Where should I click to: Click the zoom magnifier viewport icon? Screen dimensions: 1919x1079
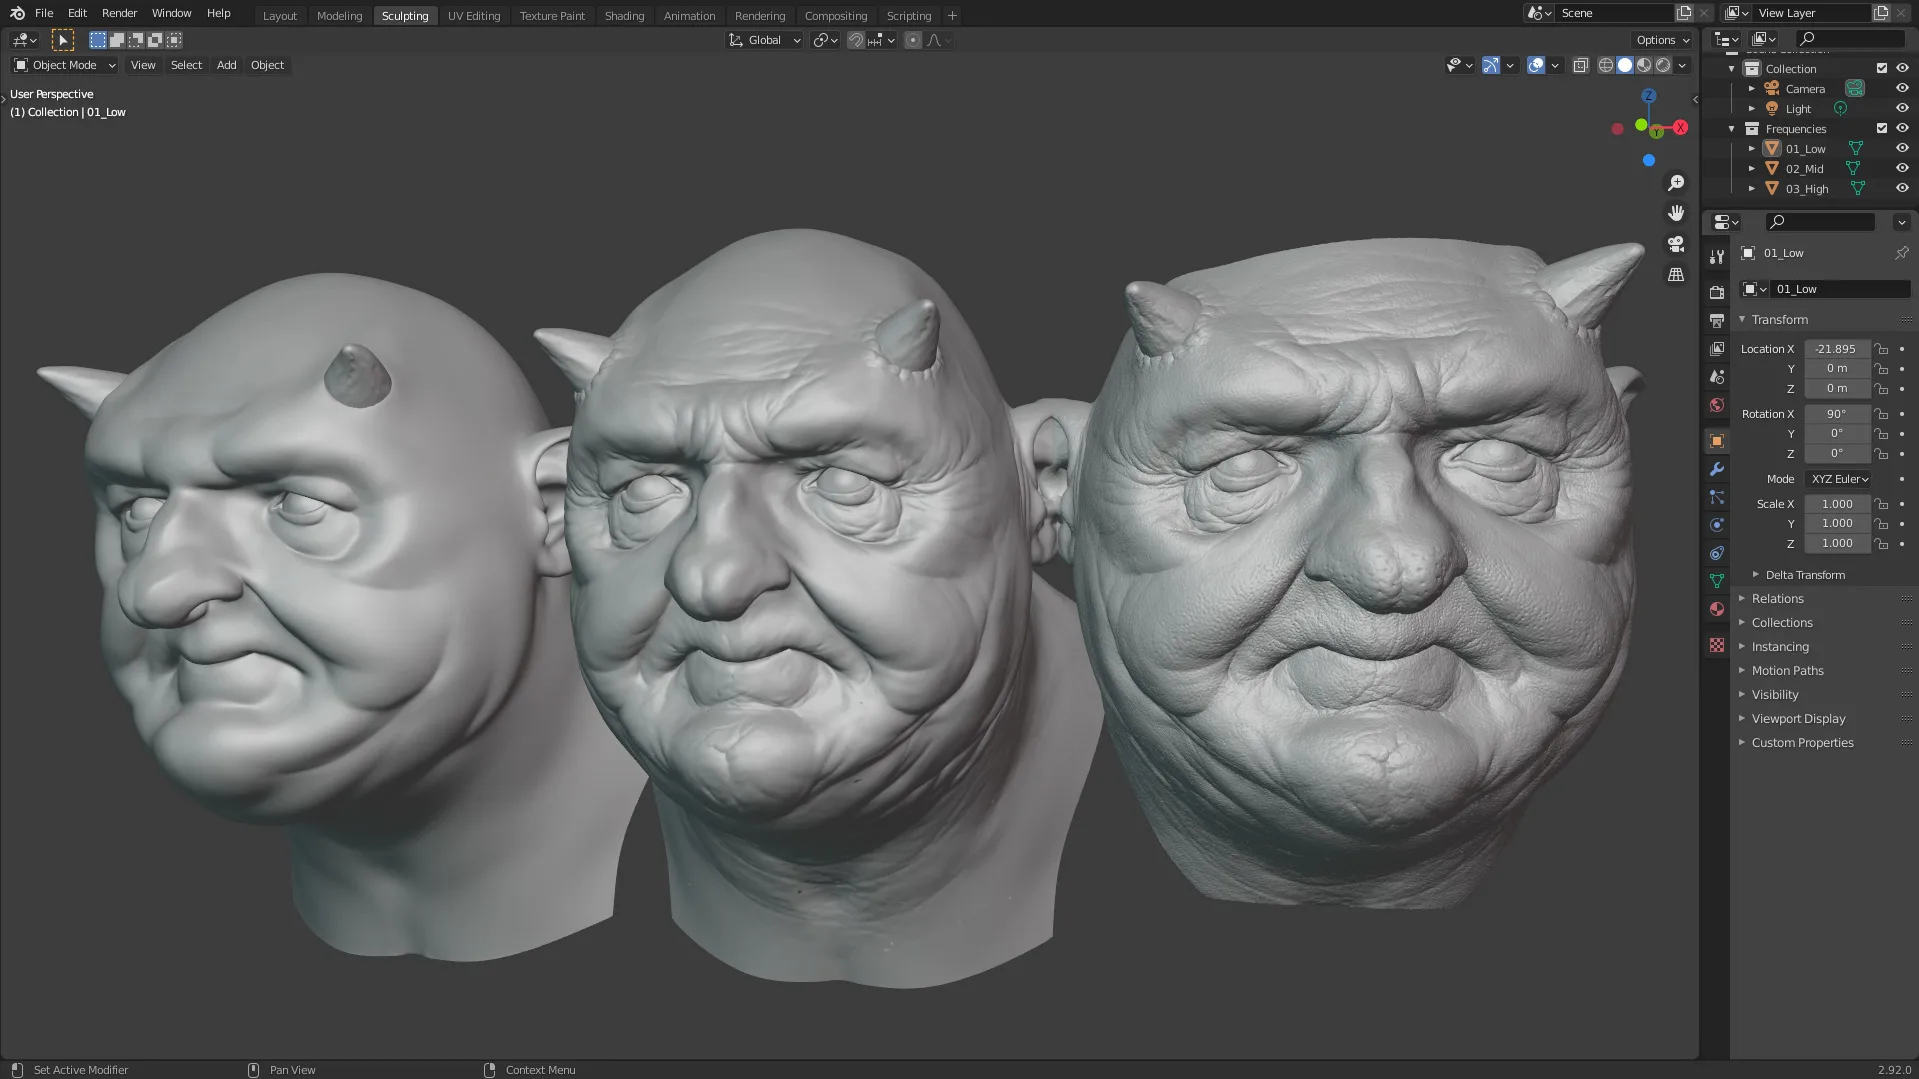[1676, 183]
